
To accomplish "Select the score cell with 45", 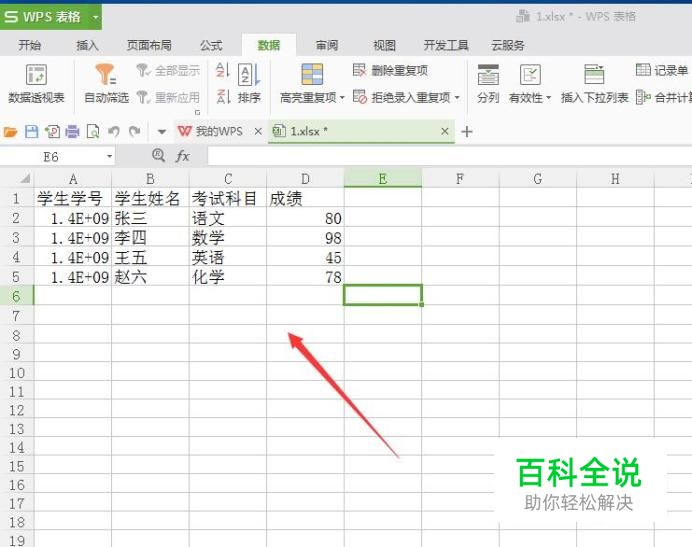I will (x=305, y=257).
